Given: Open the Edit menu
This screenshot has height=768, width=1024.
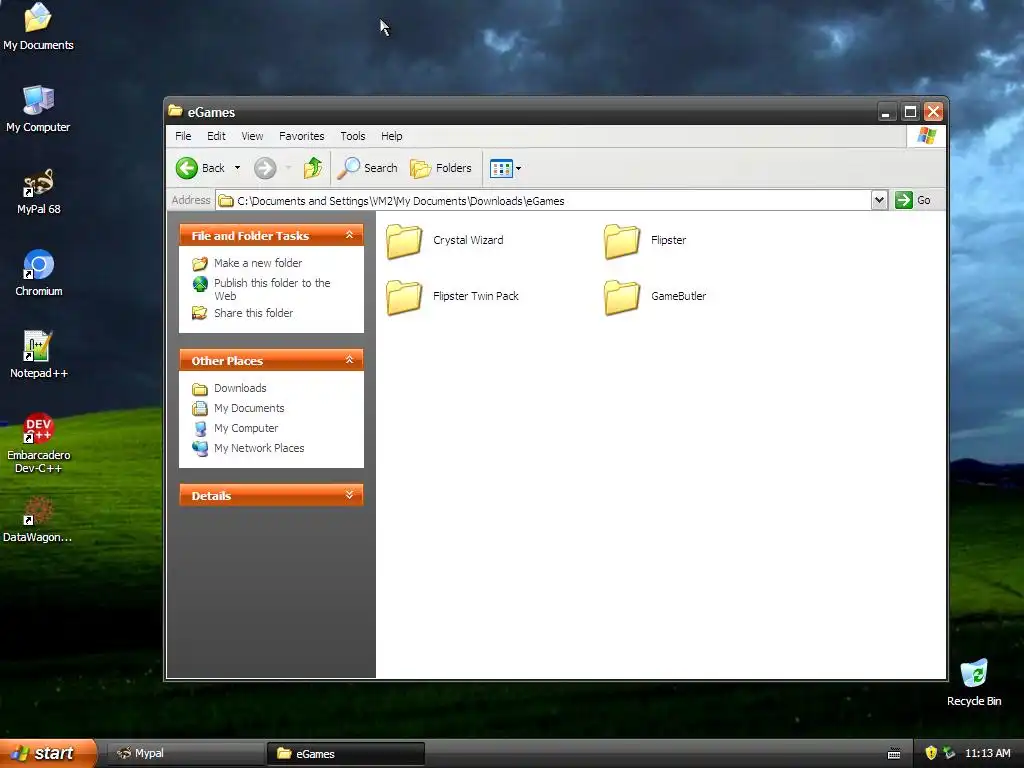Looking at the screenshot, I should (216, 136).
